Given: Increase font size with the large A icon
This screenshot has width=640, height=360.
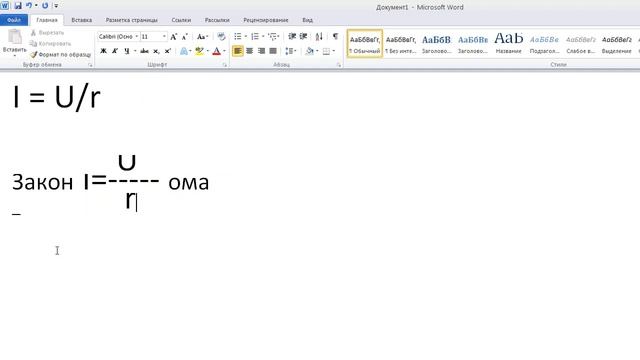Looking at the screenshot, I should tap(173, 37).
